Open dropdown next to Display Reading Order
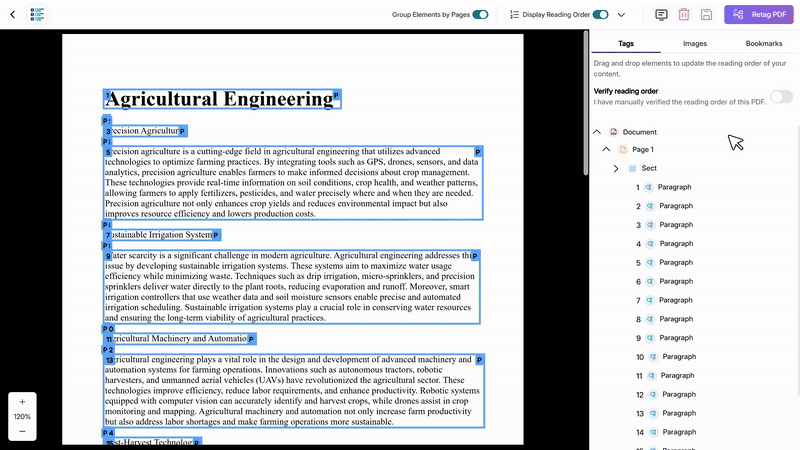Screen dimensions: 800x450 click(x=622, y=15)
